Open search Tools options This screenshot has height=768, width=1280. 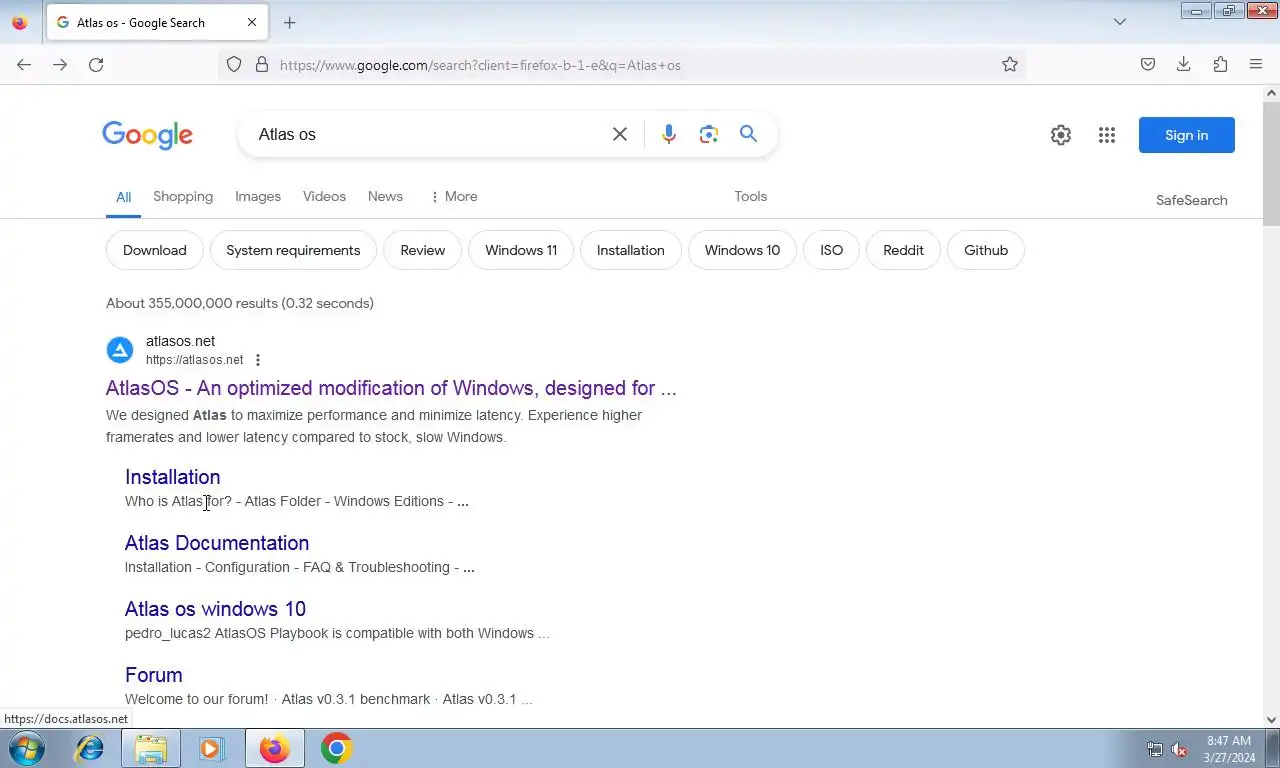click(x=750, y=196)
